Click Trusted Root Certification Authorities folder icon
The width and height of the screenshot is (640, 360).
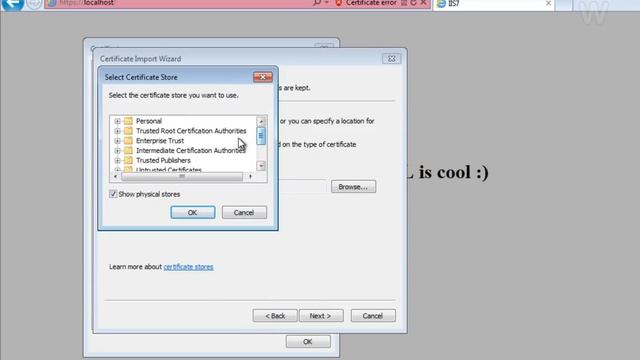[x=128, y=131]
